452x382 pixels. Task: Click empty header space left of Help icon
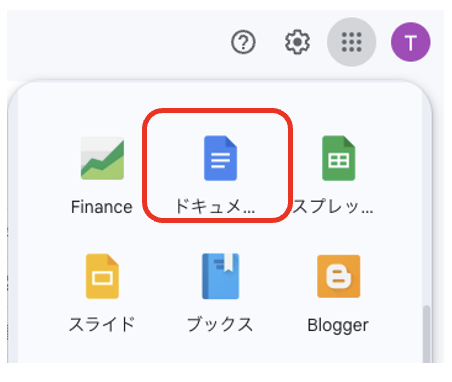(x=117, y=42)
